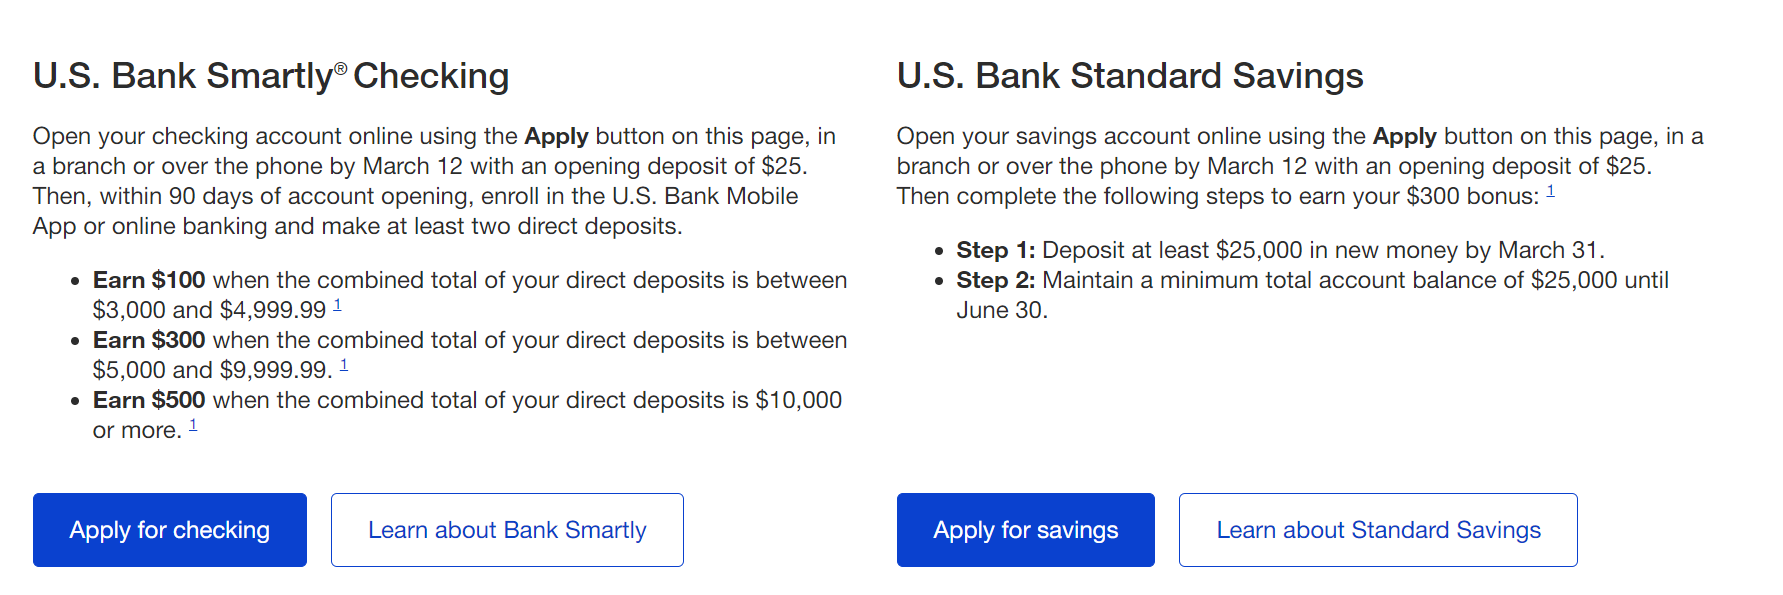Open footnote 1 after "or more."

tap(193, 425)
